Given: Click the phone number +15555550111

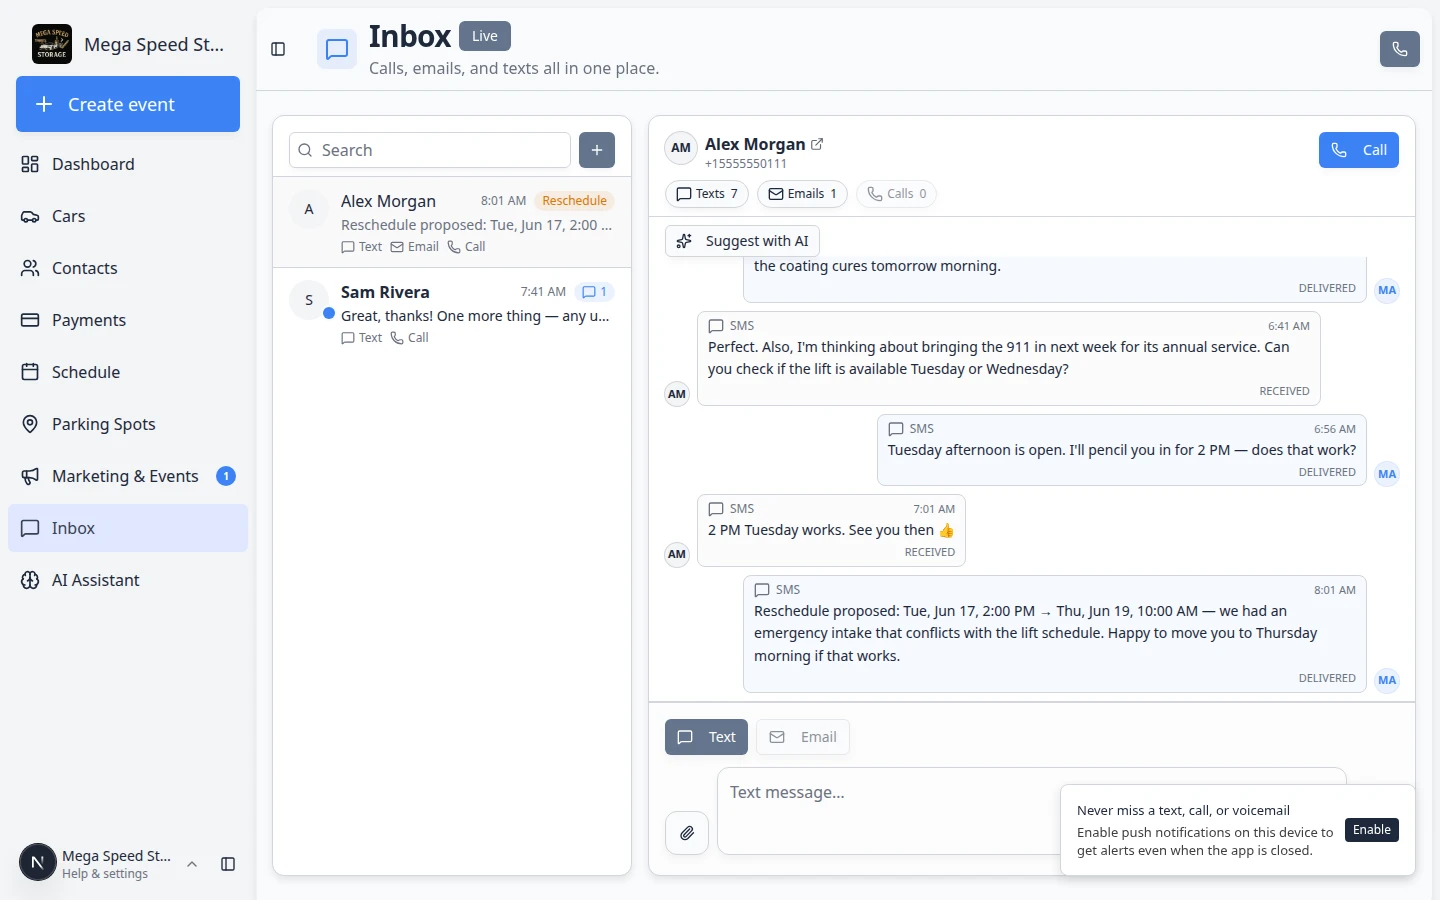Looking at the screenshot, I should 746,164.
